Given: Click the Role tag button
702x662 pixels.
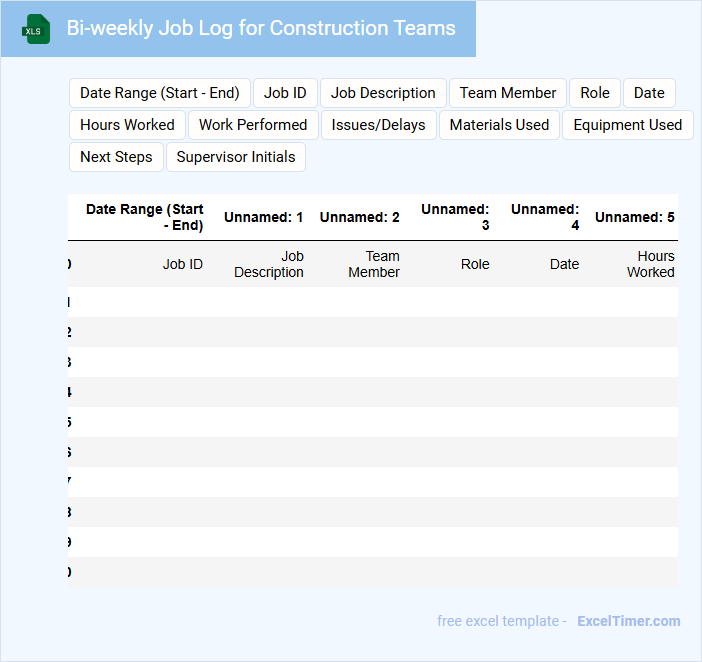Looking at the screenshot, I should [x=595, y=93].
